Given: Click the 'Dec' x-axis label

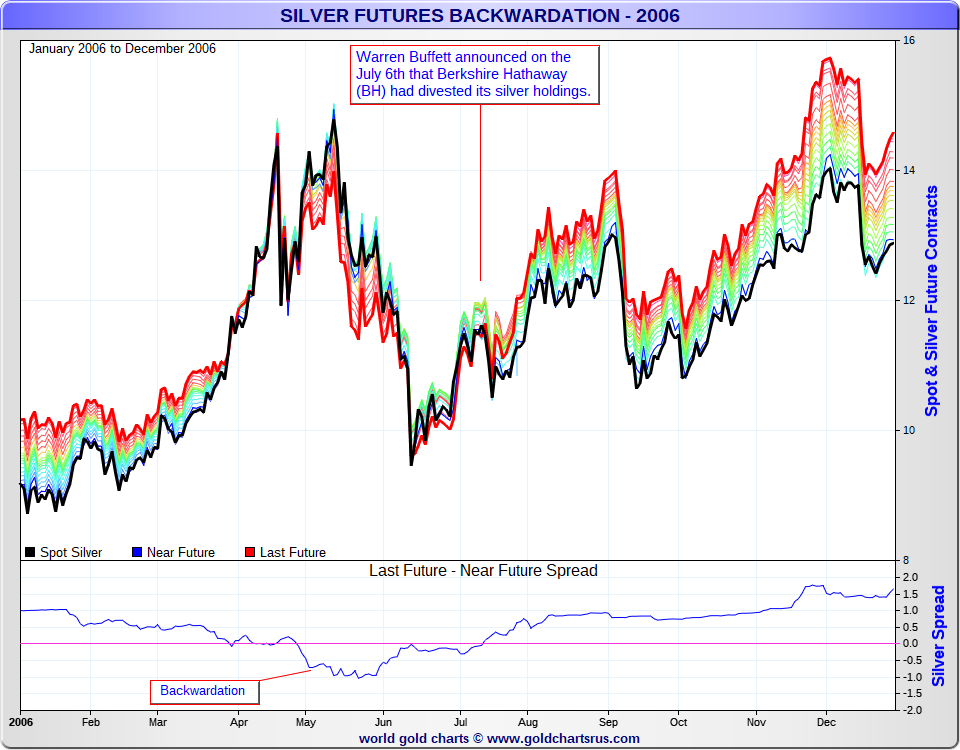Looking at the screenshot, I should pos(826,722).
